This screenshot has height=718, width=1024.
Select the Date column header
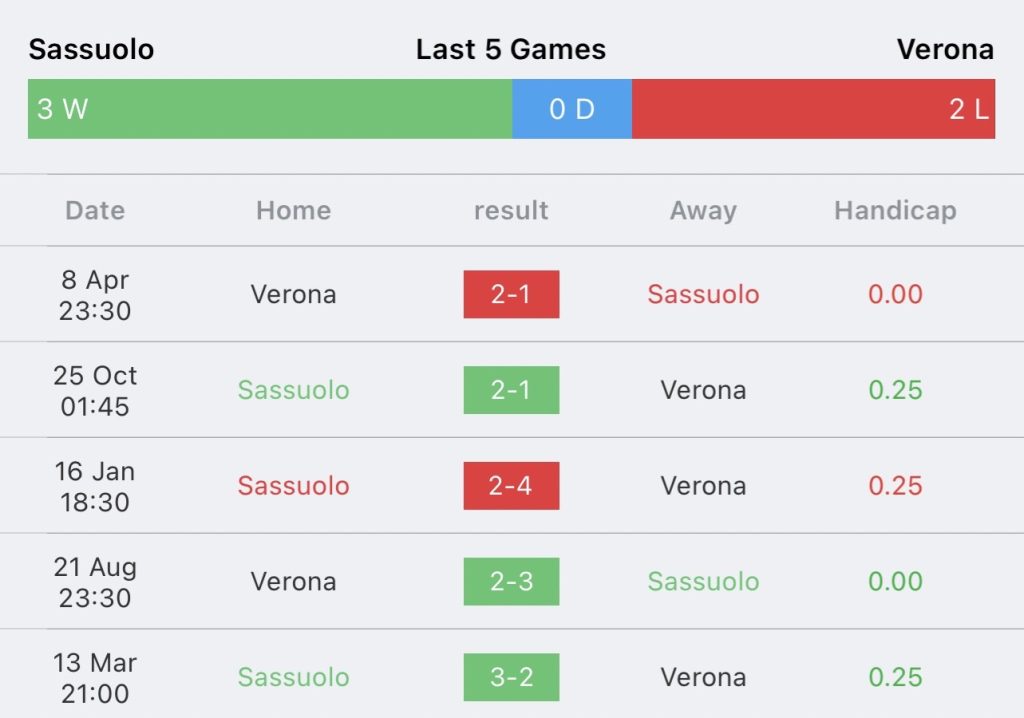click(x=95, y=210)
